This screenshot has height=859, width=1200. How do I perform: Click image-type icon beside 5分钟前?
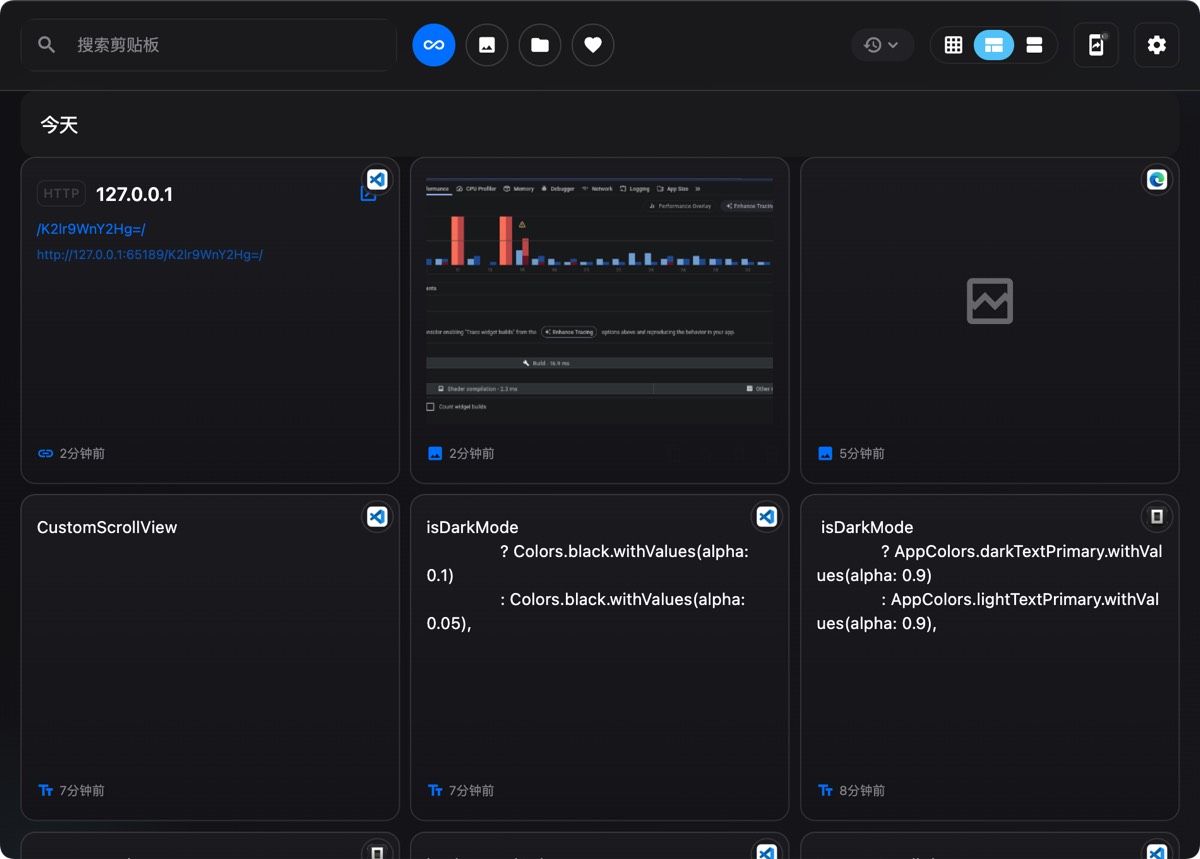(825, 453)
